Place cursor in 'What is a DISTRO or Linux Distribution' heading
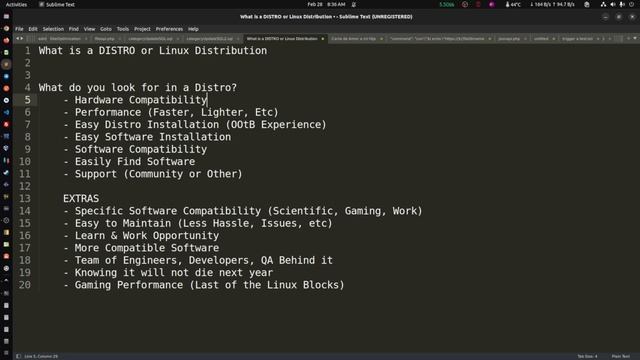Image resolution: width=640 pixels, height=360 pixels. pyautogui.click(x=153, y=51)
